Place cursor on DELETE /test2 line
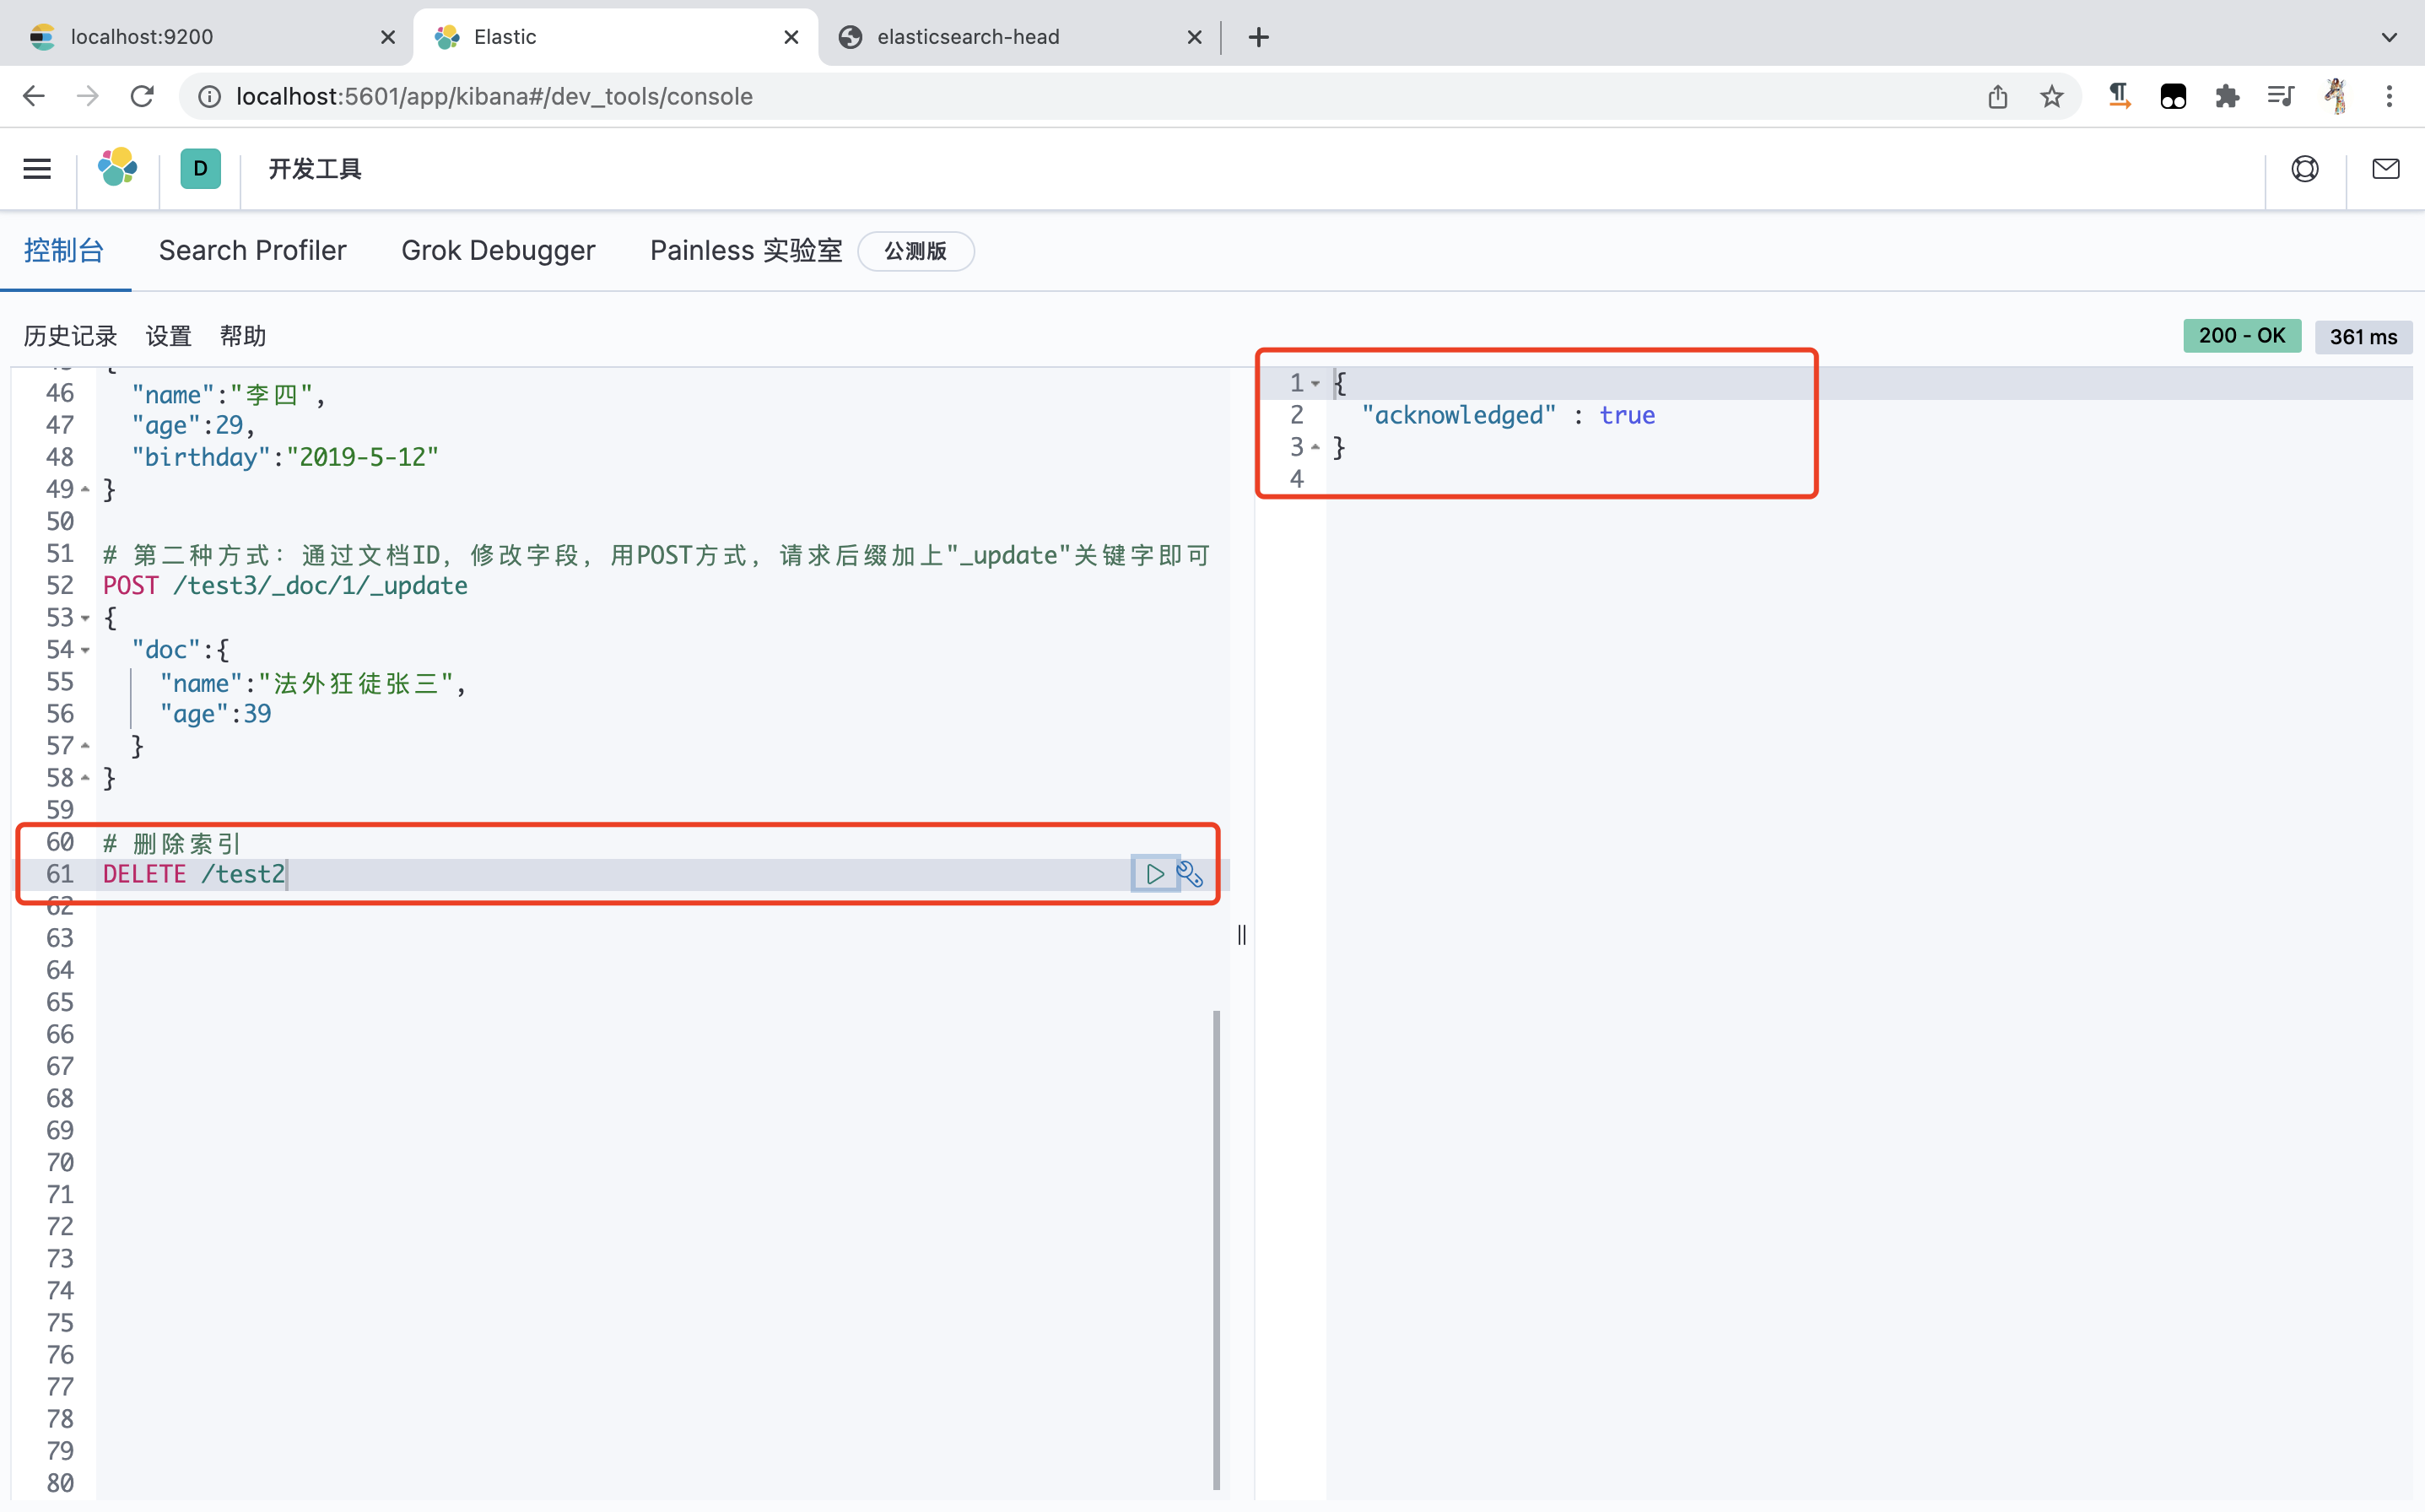 [x=194, y=874]
